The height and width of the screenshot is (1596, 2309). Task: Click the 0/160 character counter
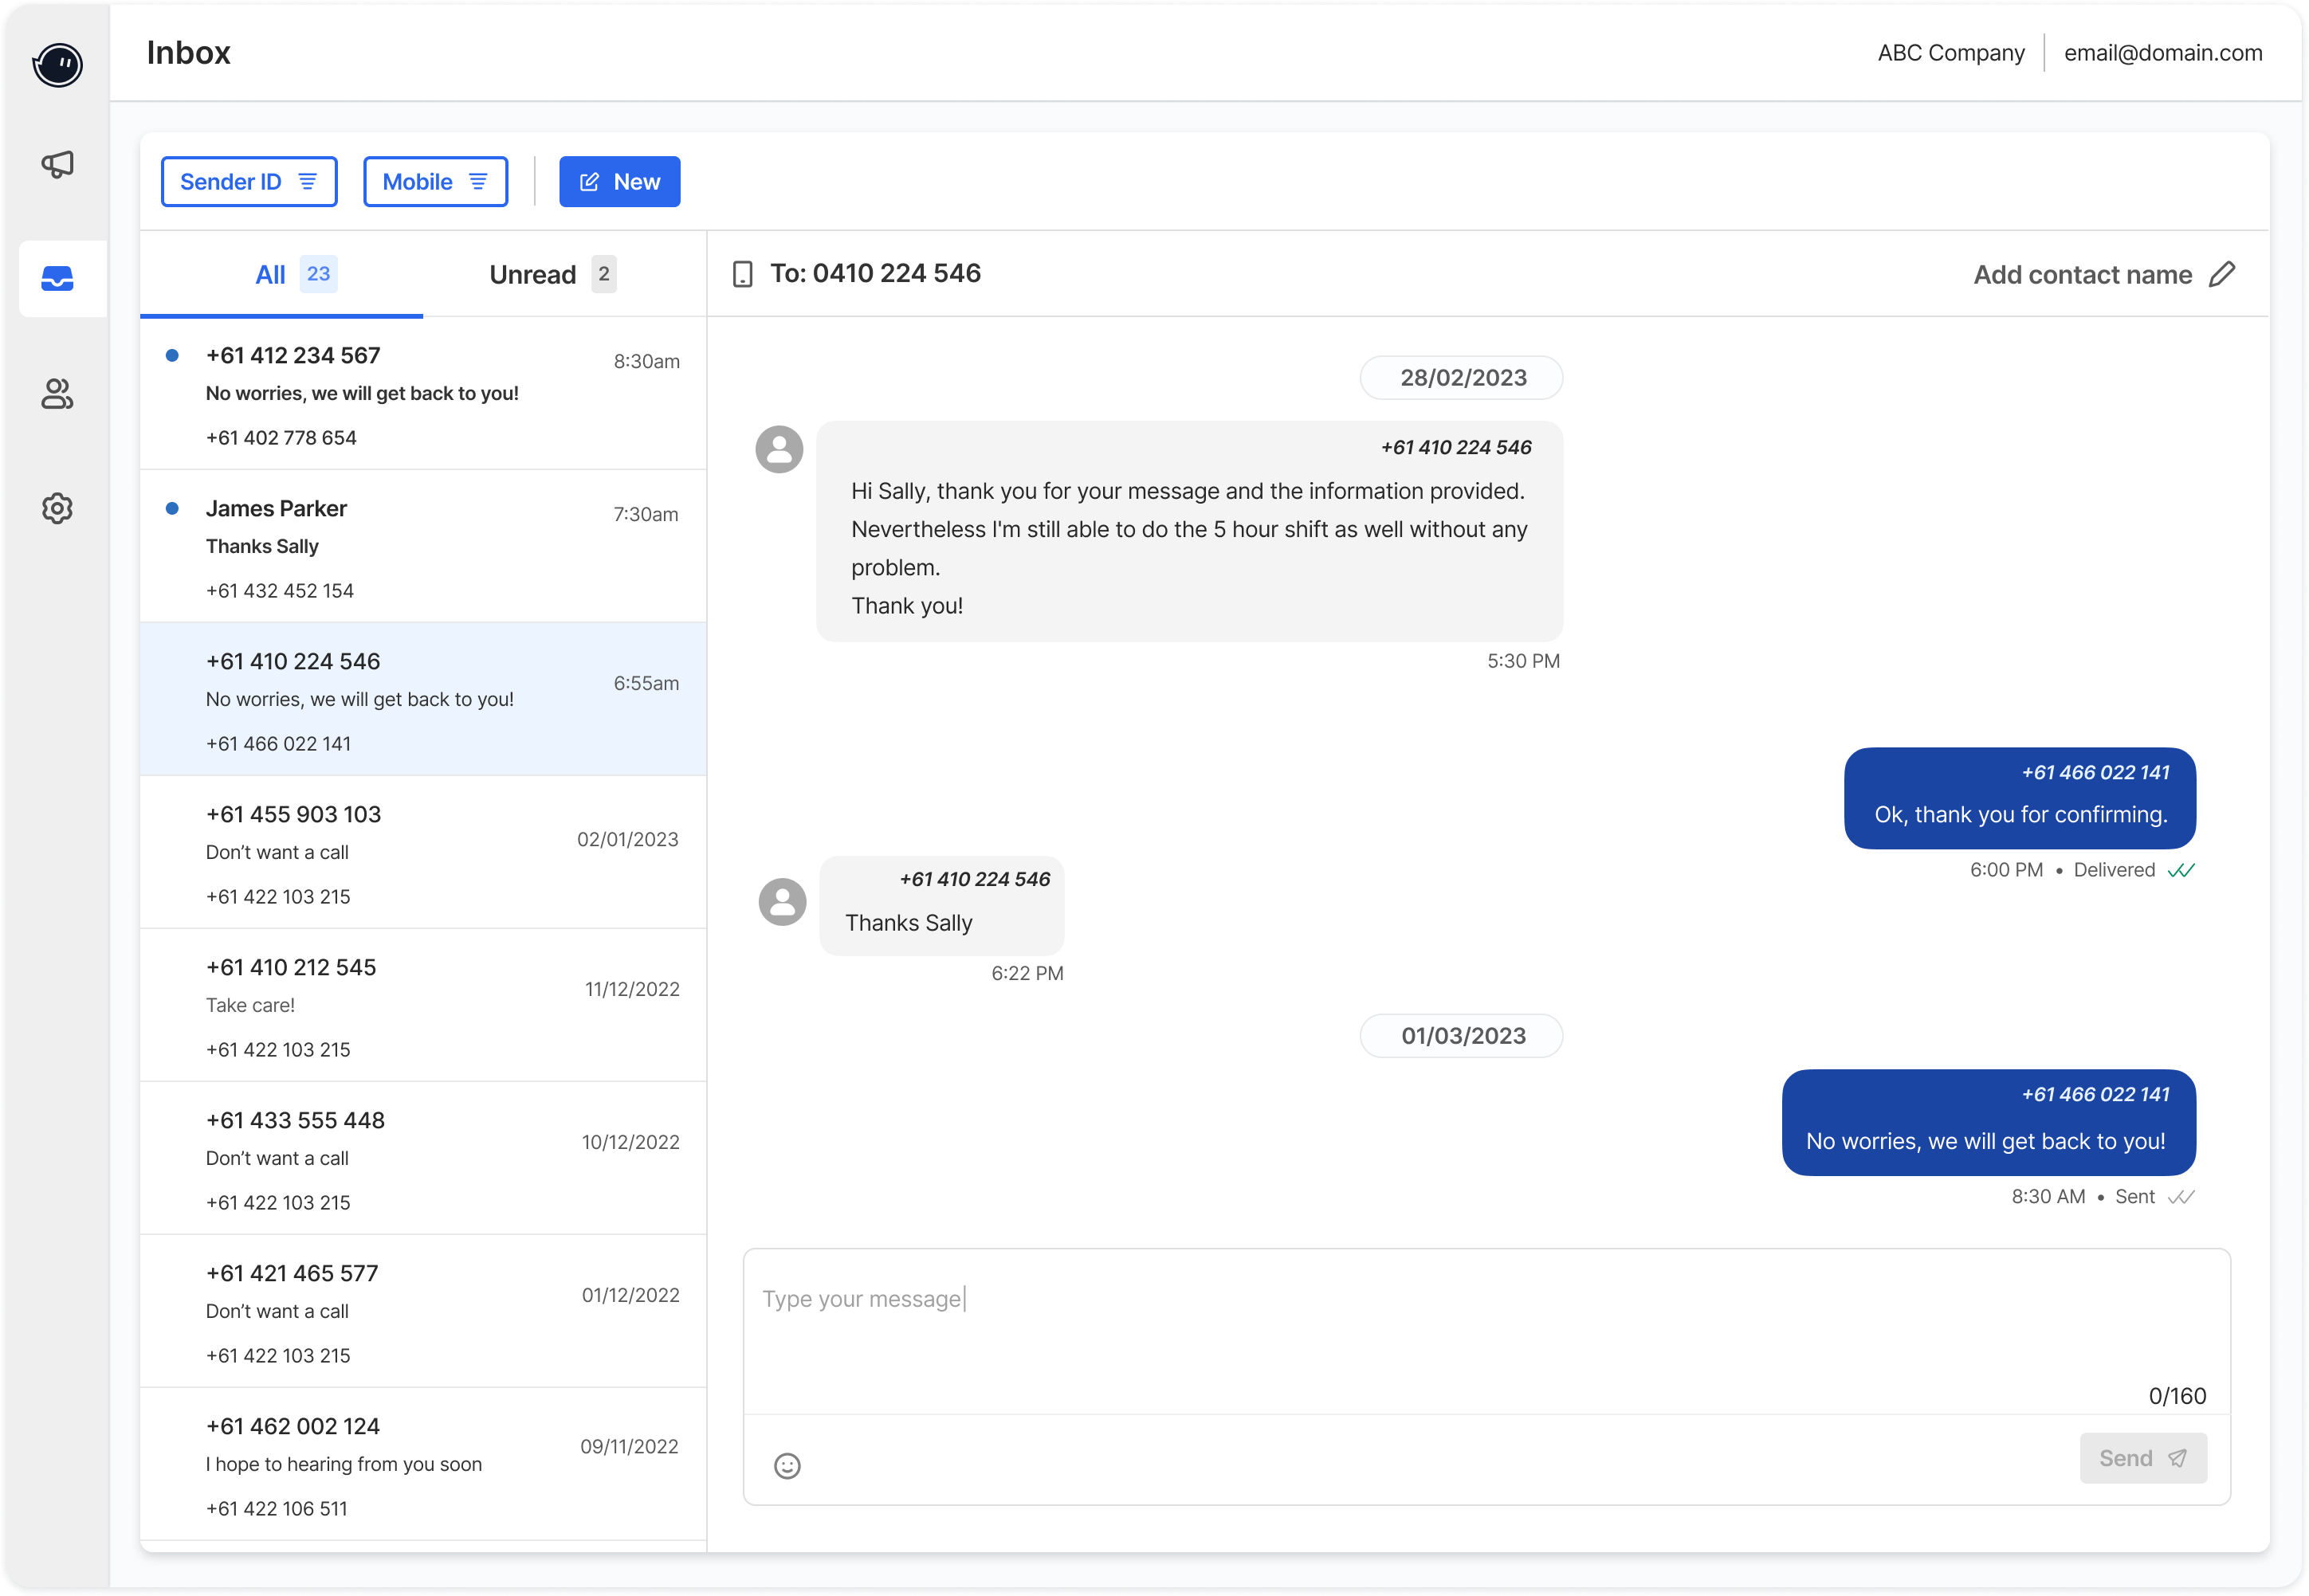(x=2177, y=1396)
